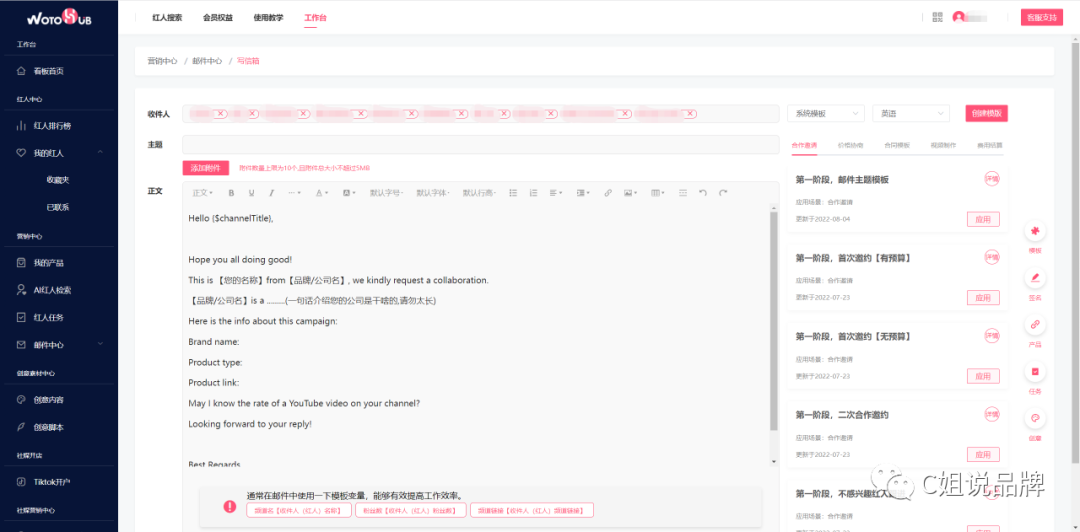Click the 创建模版 button
Screen dimensions: 1080x532
(x=986, y=114)
